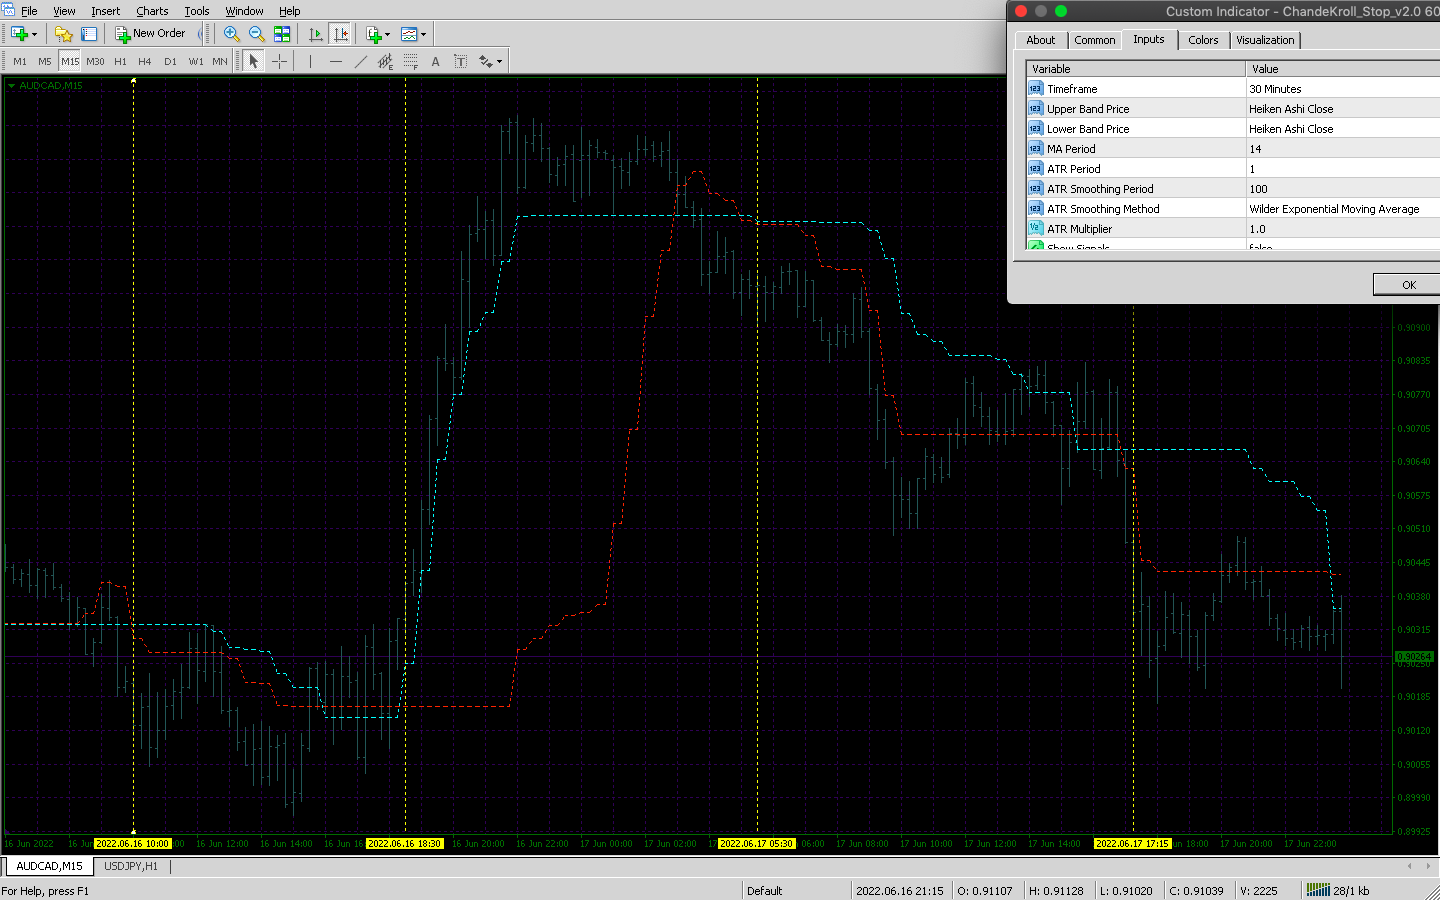Open the Templates dropdown arrow
1440x900 pixels.
coord(424,34)
